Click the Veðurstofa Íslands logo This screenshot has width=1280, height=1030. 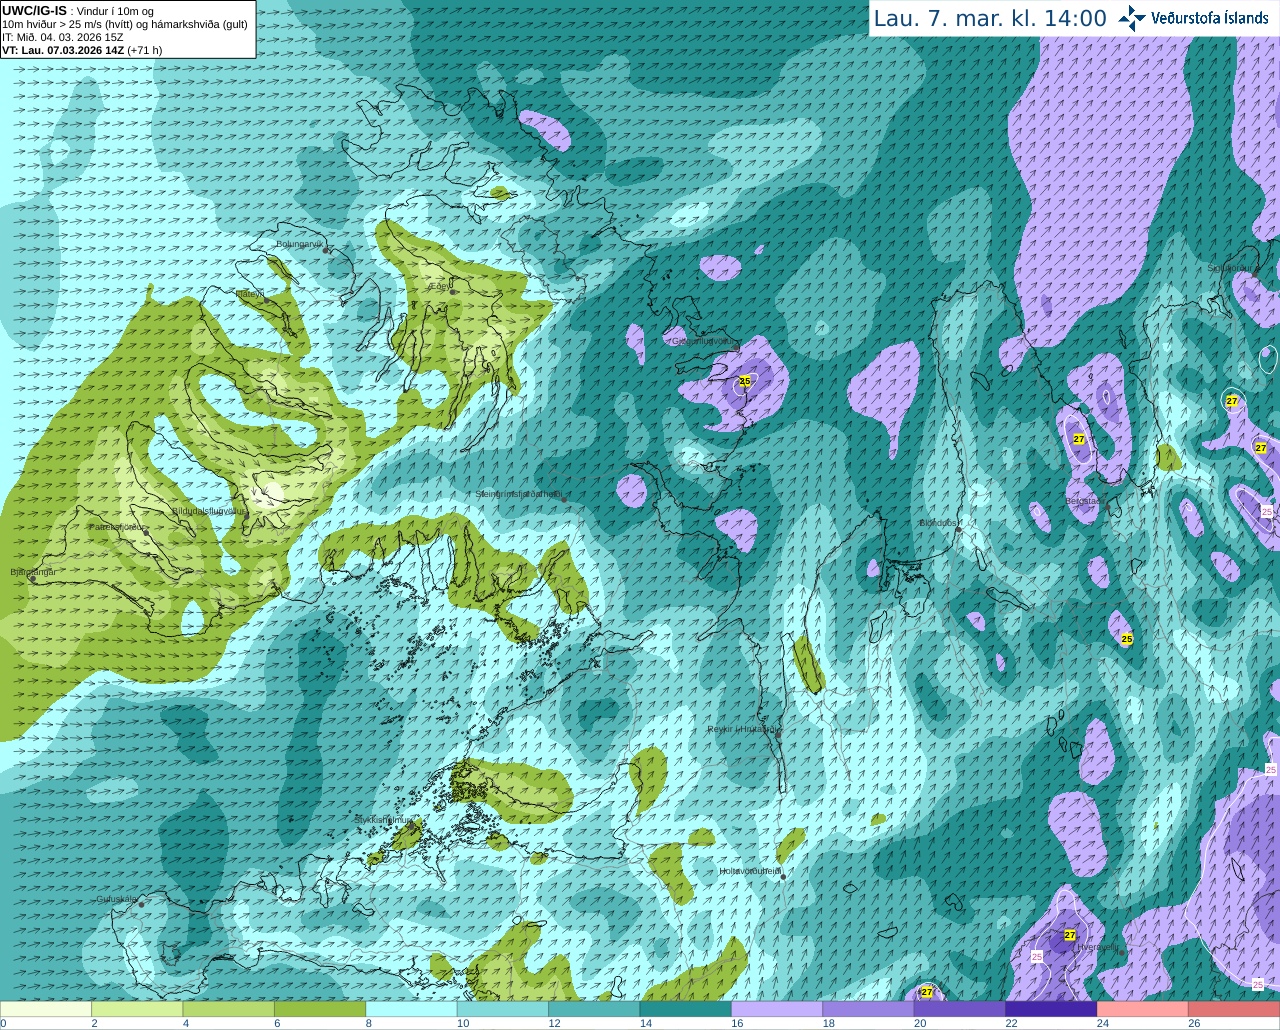pyautogui.click(x=1193, y=18)
